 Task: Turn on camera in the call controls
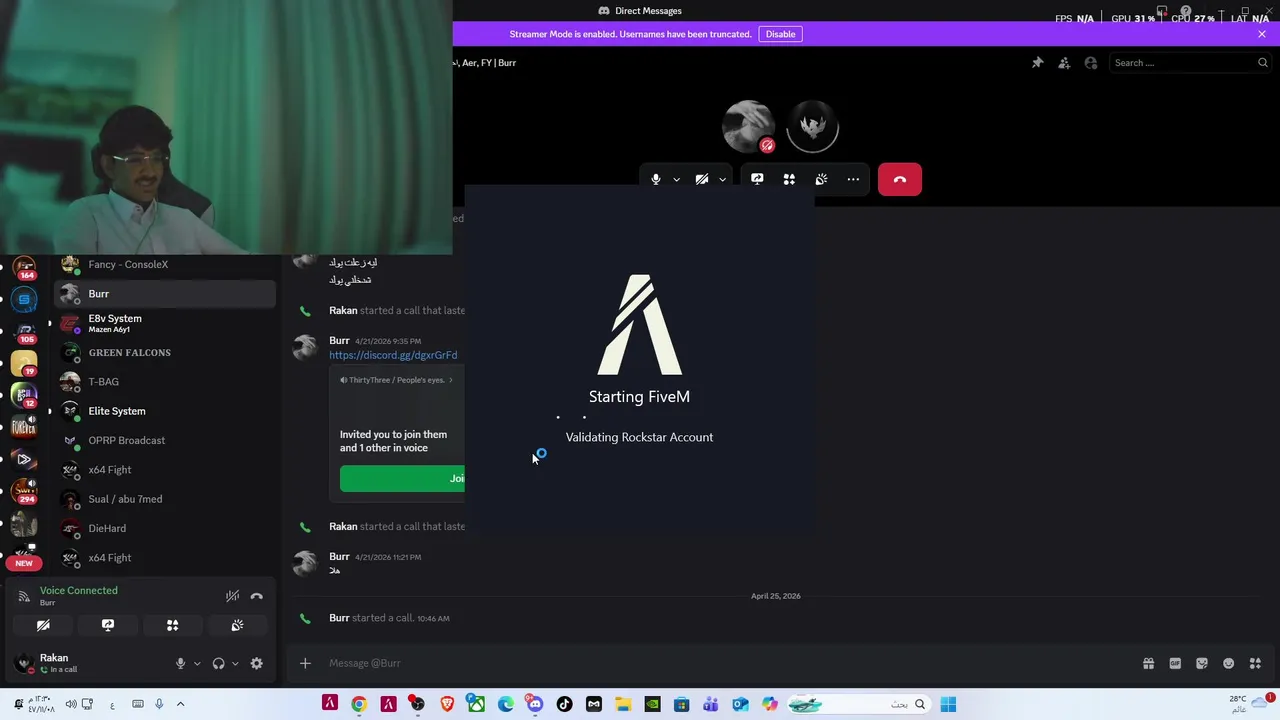[702, 179]
